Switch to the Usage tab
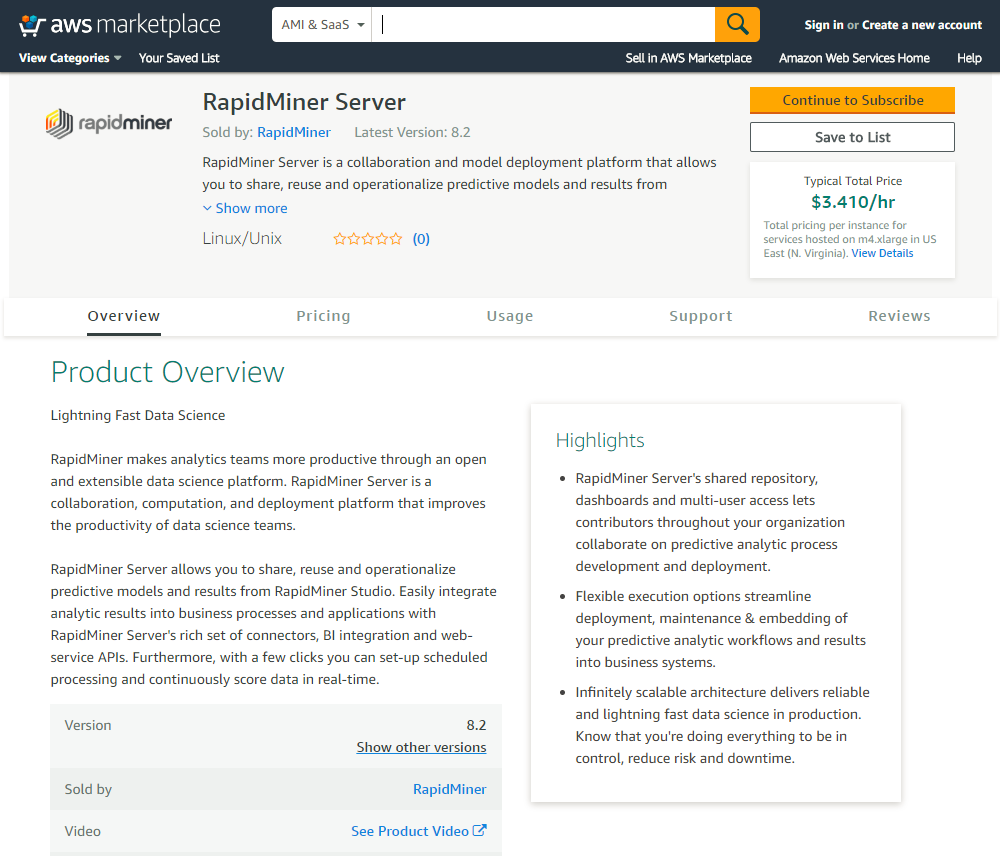The height and width of the screenshot is (856, 1000). click(510, 316)
